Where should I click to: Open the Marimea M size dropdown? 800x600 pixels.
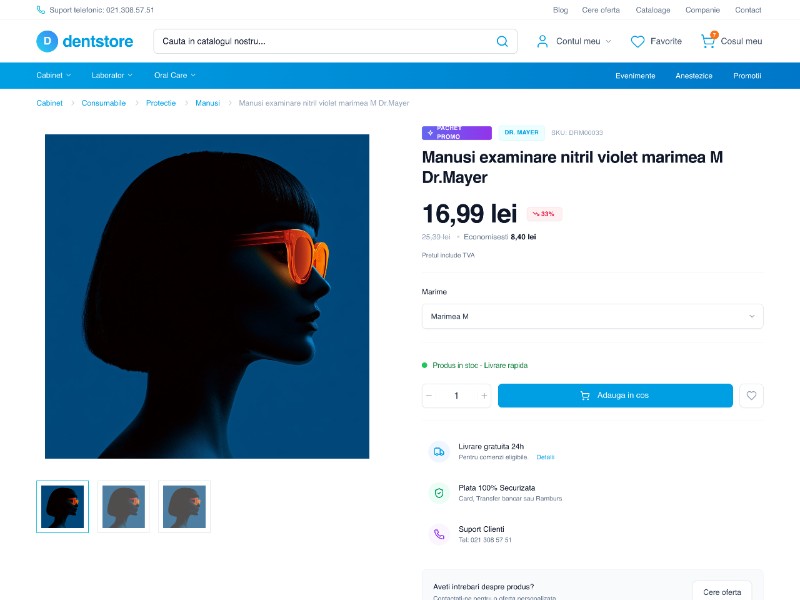pyautogui.click(x=592, y=317)
